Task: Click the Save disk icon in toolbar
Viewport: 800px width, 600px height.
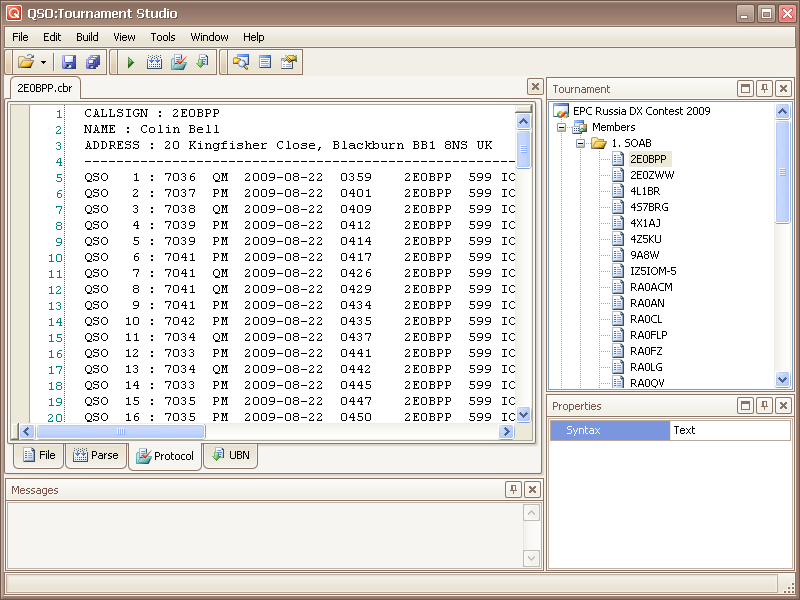Action: pos(69,62)
